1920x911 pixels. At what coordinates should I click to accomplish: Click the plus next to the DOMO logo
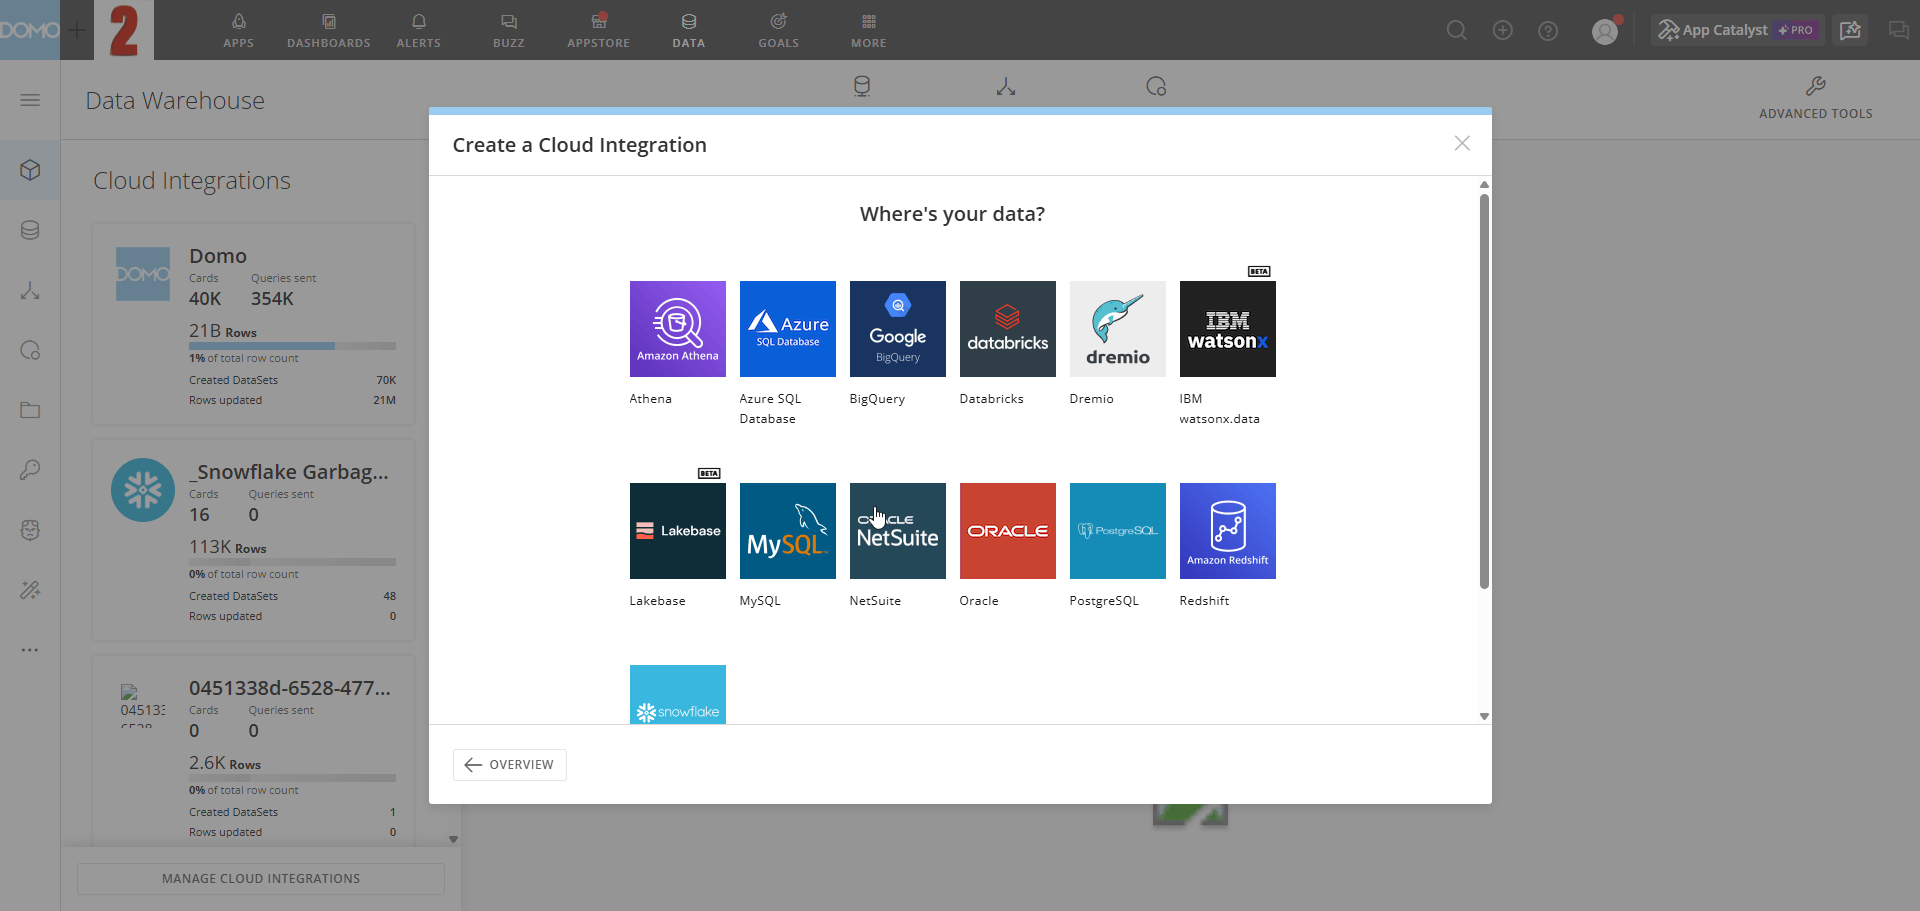point(77,30)
